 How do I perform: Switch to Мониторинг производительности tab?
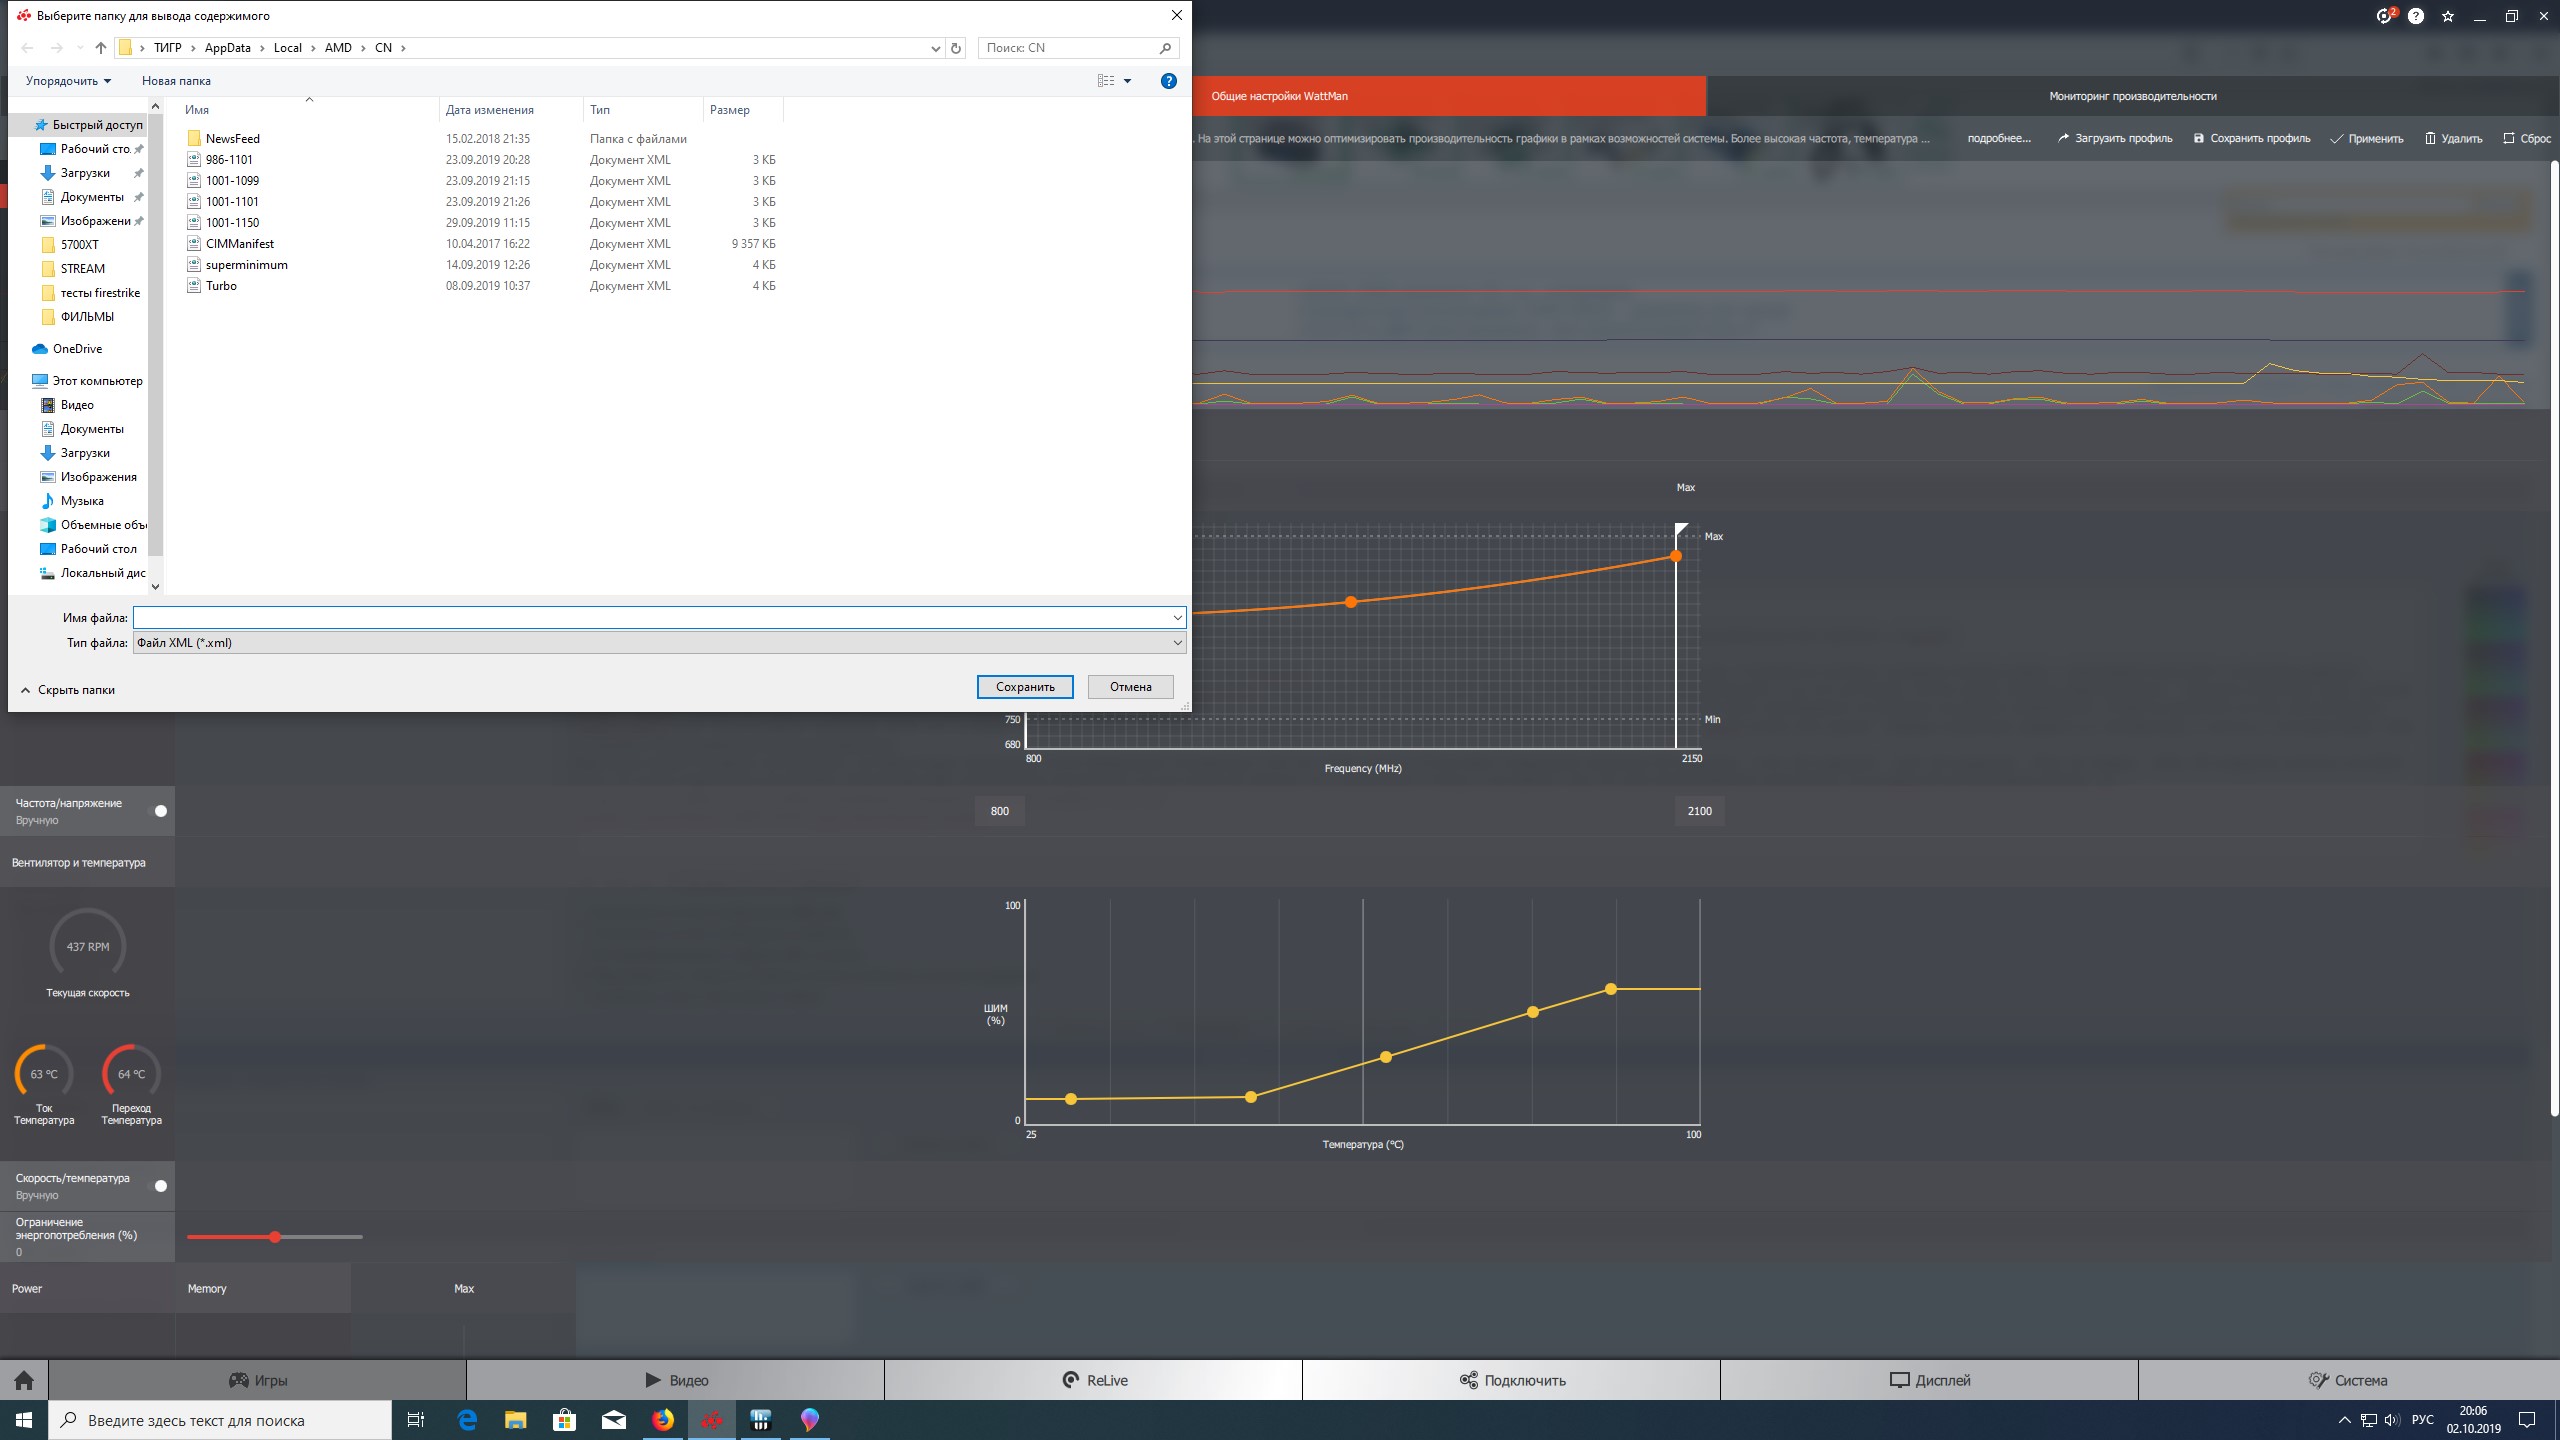click(x=2132, y=96)
